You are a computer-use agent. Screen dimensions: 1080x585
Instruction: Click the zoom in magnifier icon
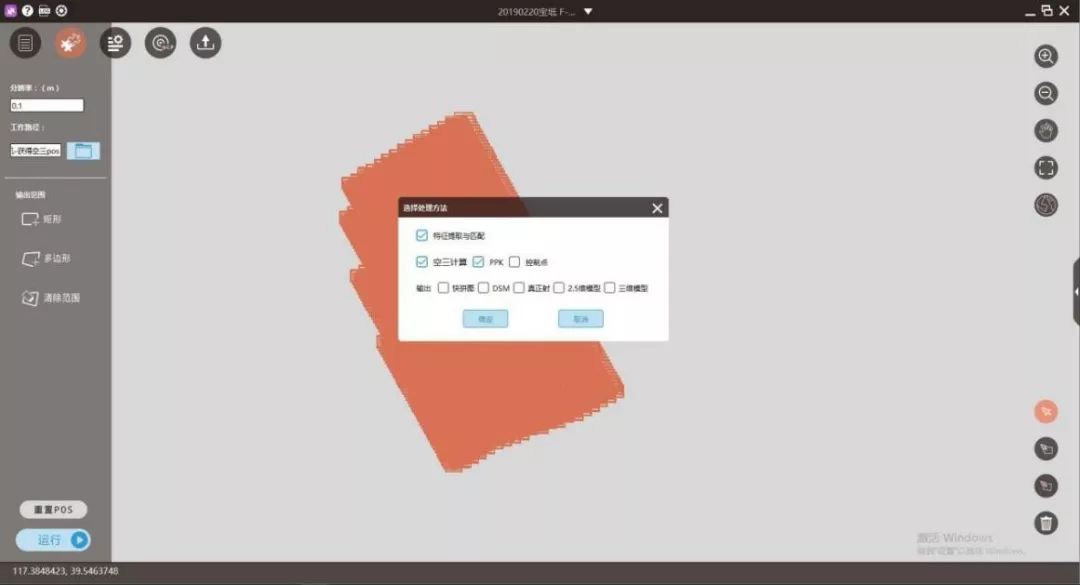(x=1046, y=57)
